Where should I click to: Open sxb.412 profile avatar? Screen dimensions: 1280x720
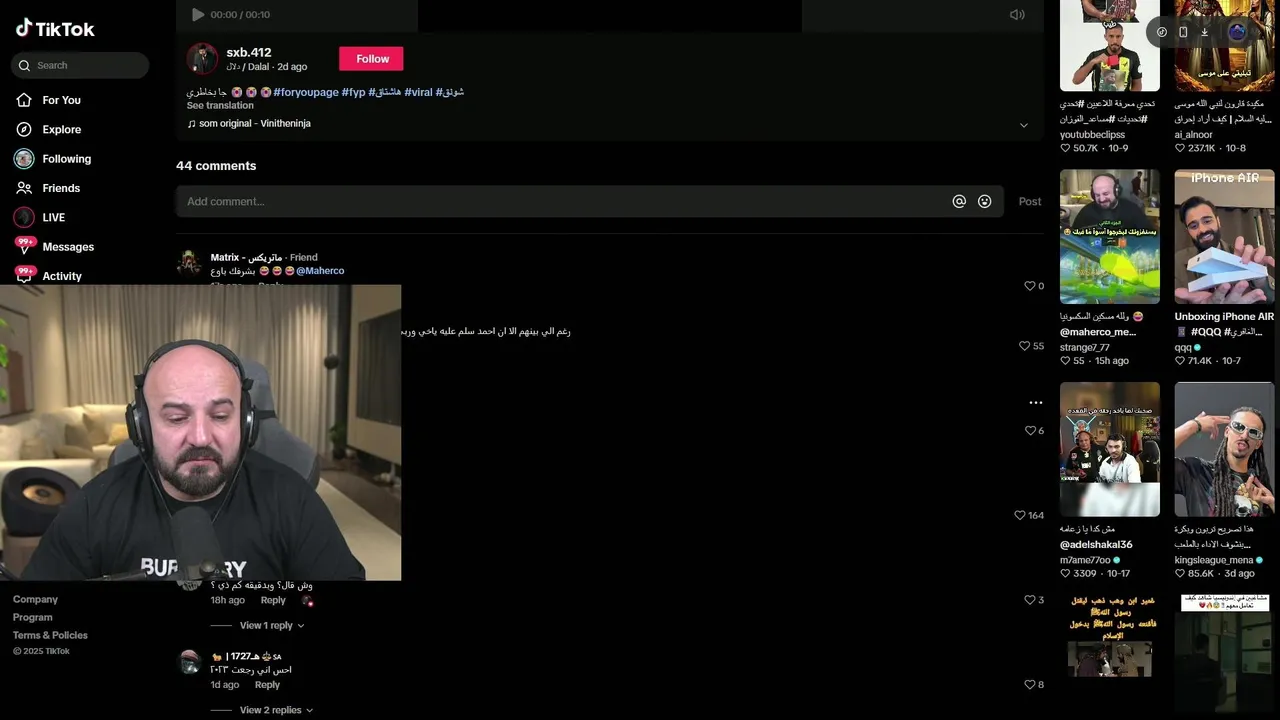point(202,59)
